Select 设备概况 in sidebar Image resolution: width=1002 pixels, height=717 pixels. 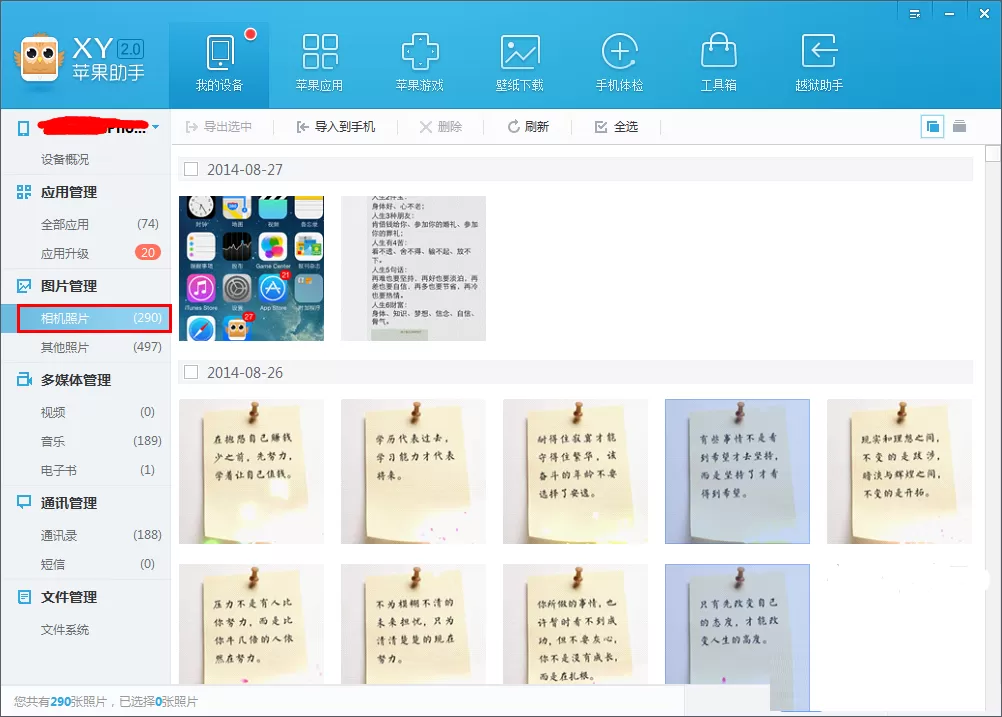(x=65, y=159)
